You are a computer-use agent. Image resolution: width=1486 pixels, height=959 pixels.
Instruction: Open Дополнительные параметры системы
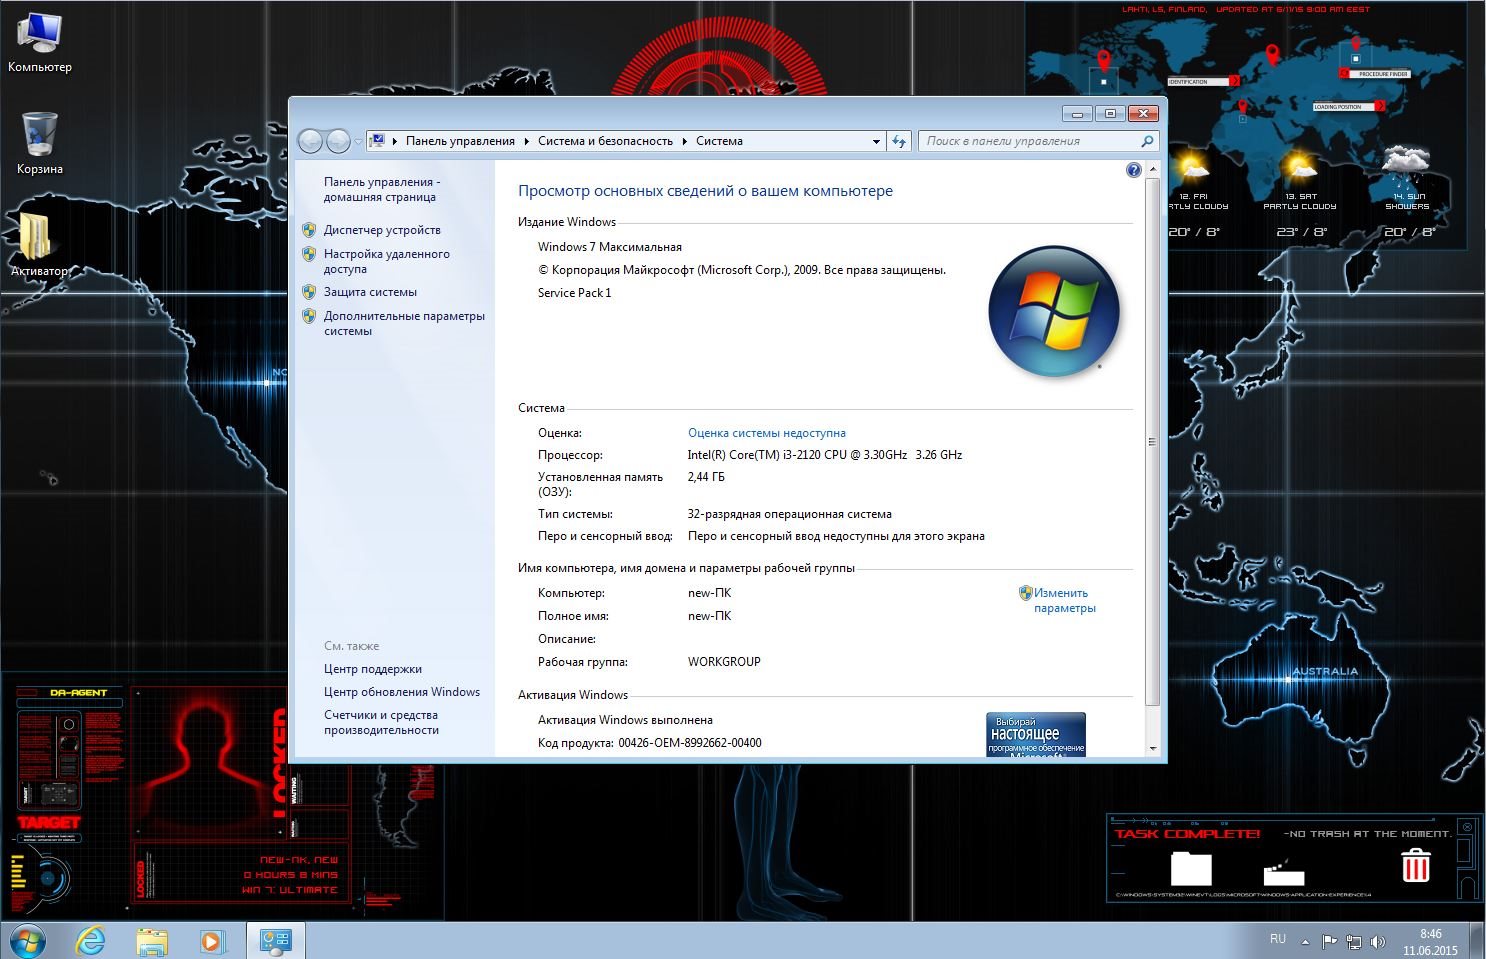[x=404, y=323]
